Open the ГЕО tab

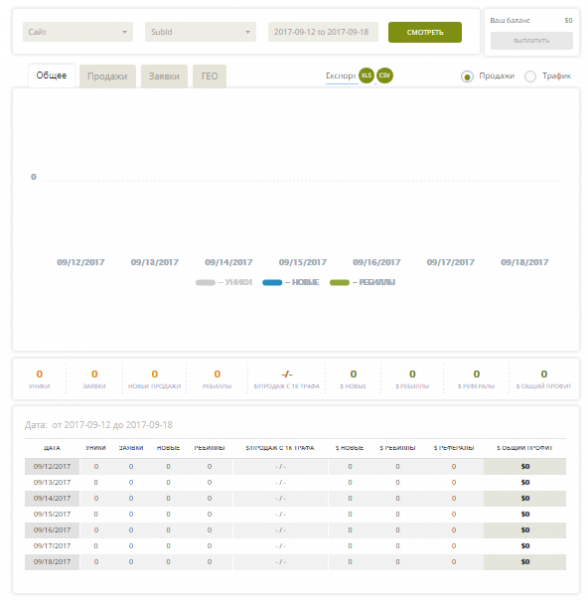click(x=210, y=77)
